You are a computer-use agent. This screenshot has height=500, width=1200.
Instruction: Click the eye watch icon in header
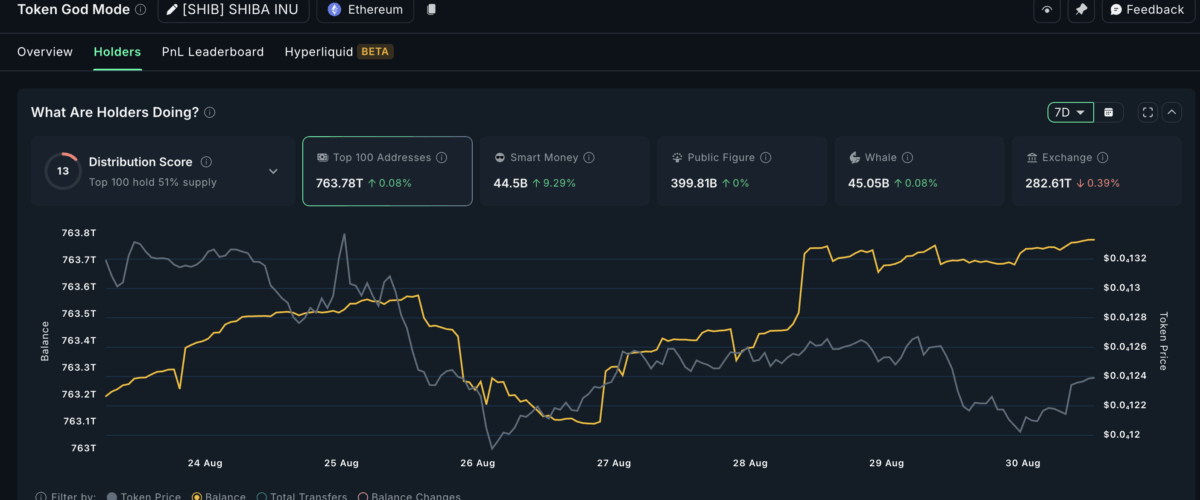1047,10
